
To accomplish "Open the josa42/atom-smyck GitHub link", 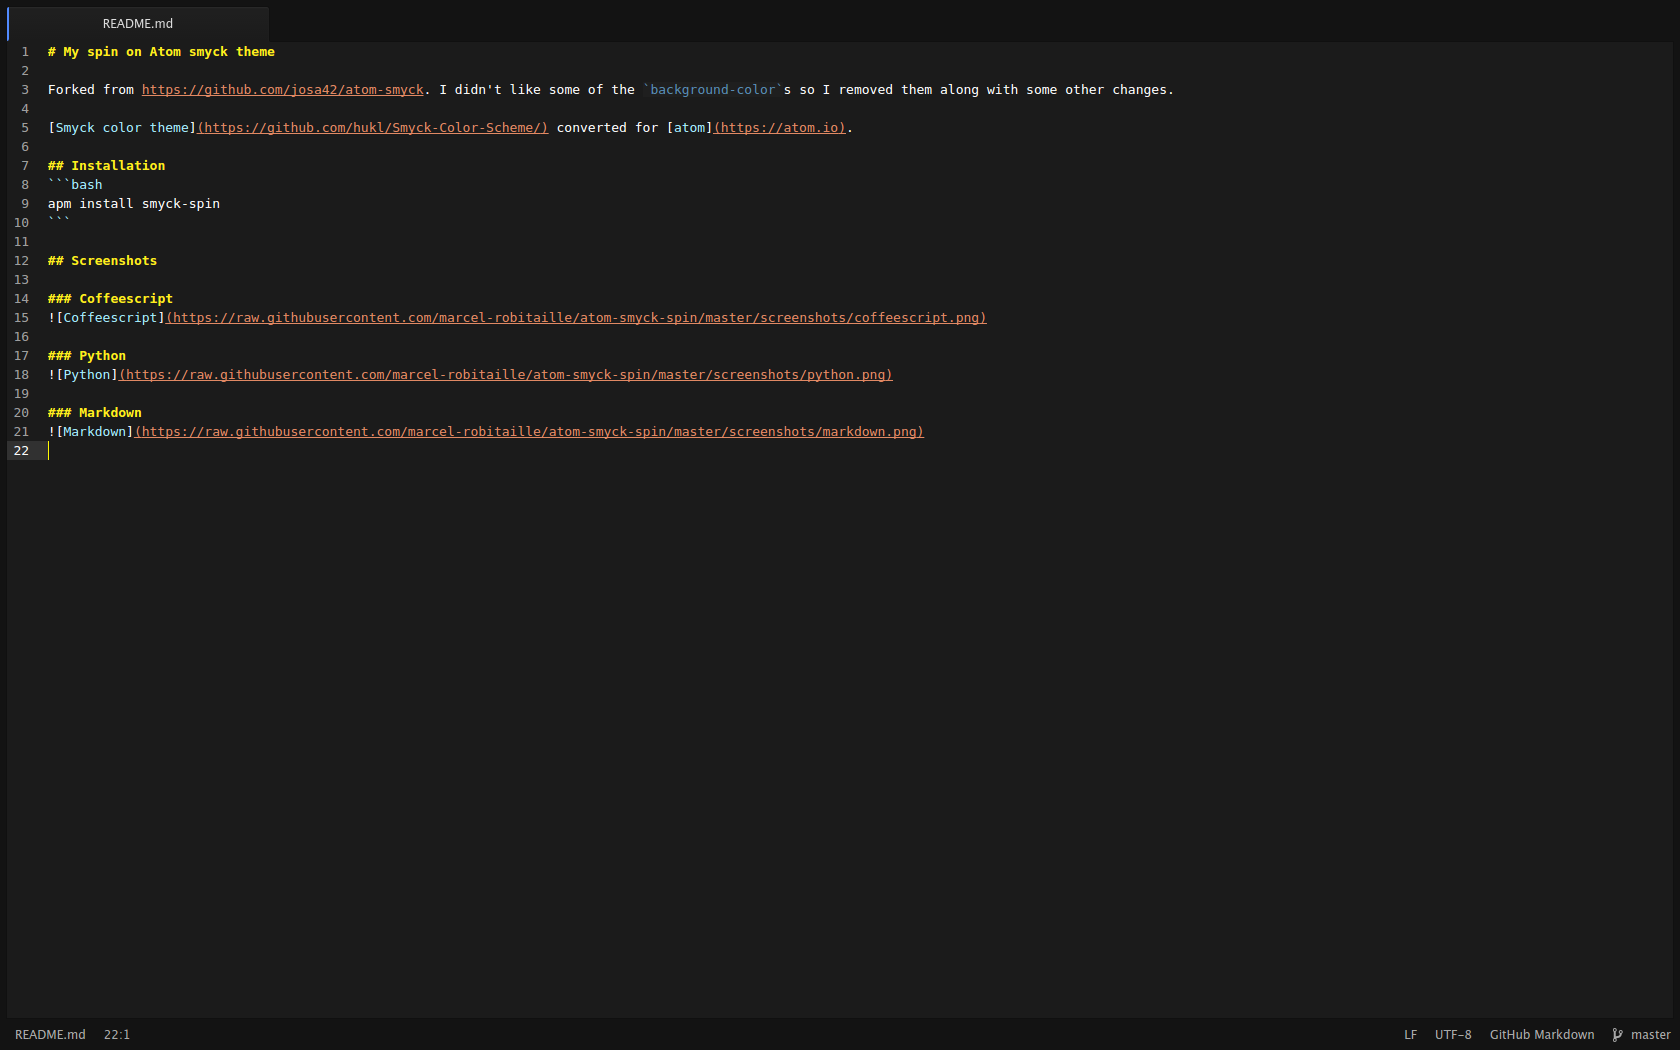I will (282, 90).
